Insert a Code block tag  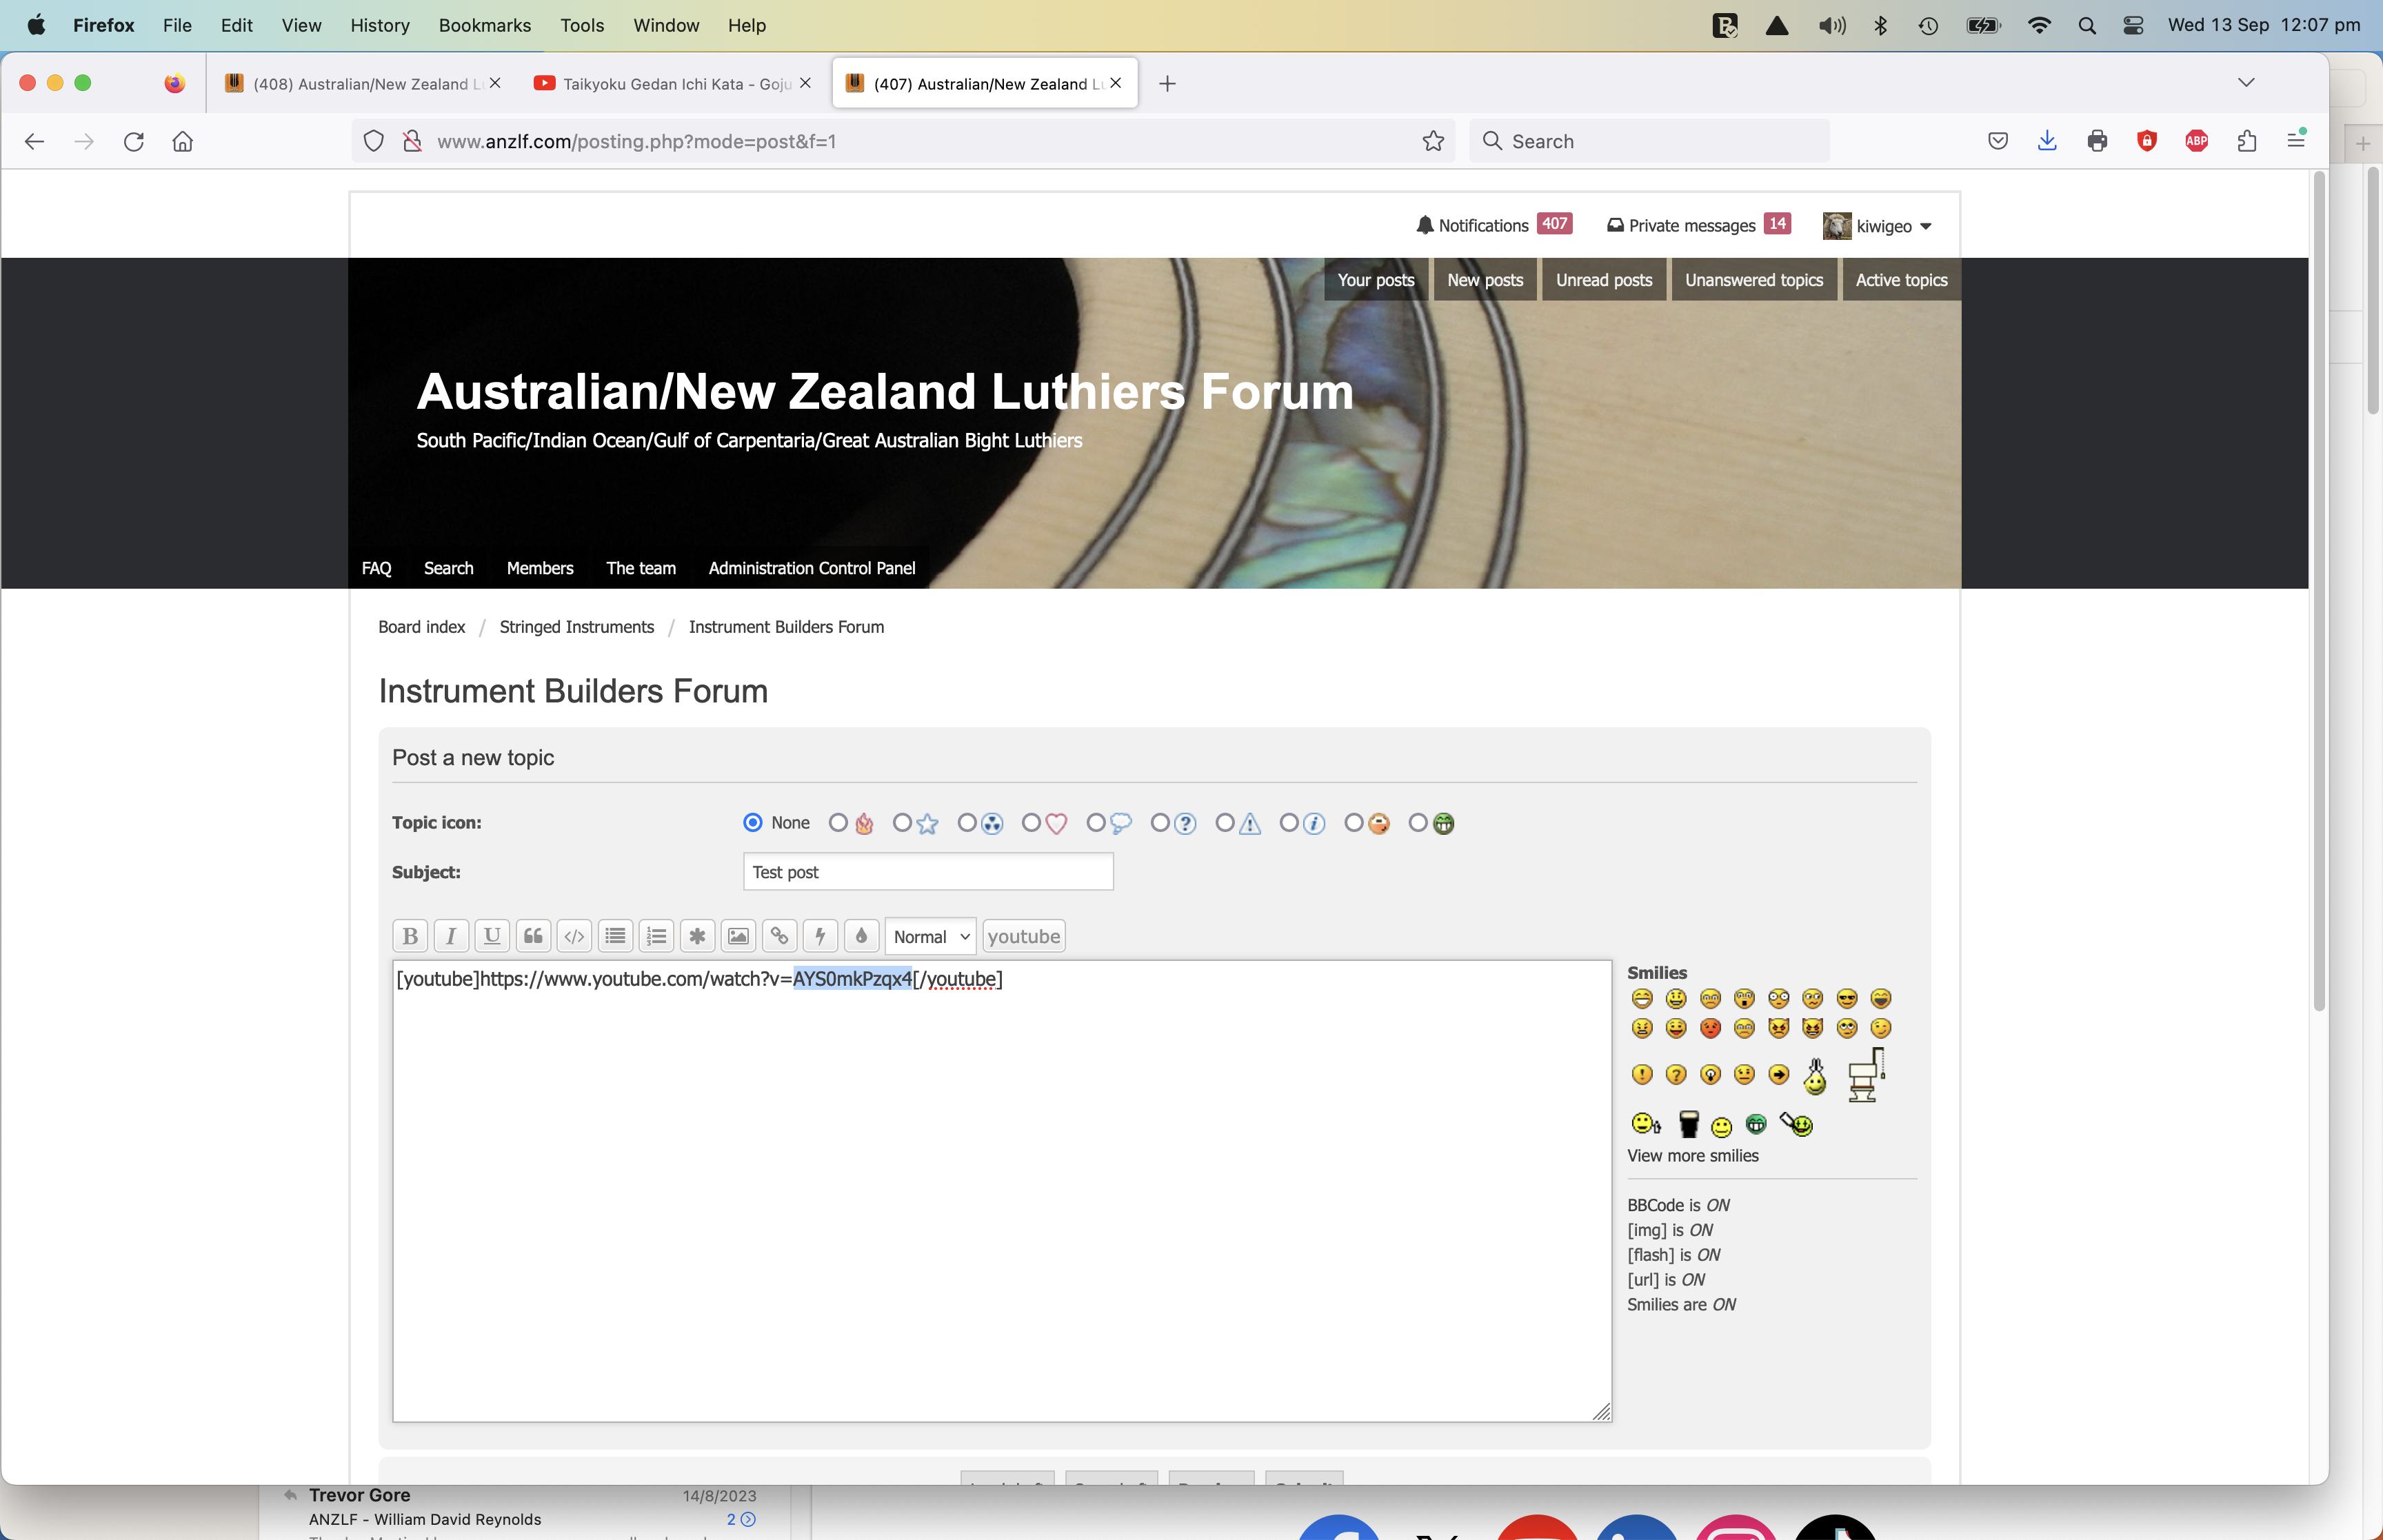click(x=574, y=936)
